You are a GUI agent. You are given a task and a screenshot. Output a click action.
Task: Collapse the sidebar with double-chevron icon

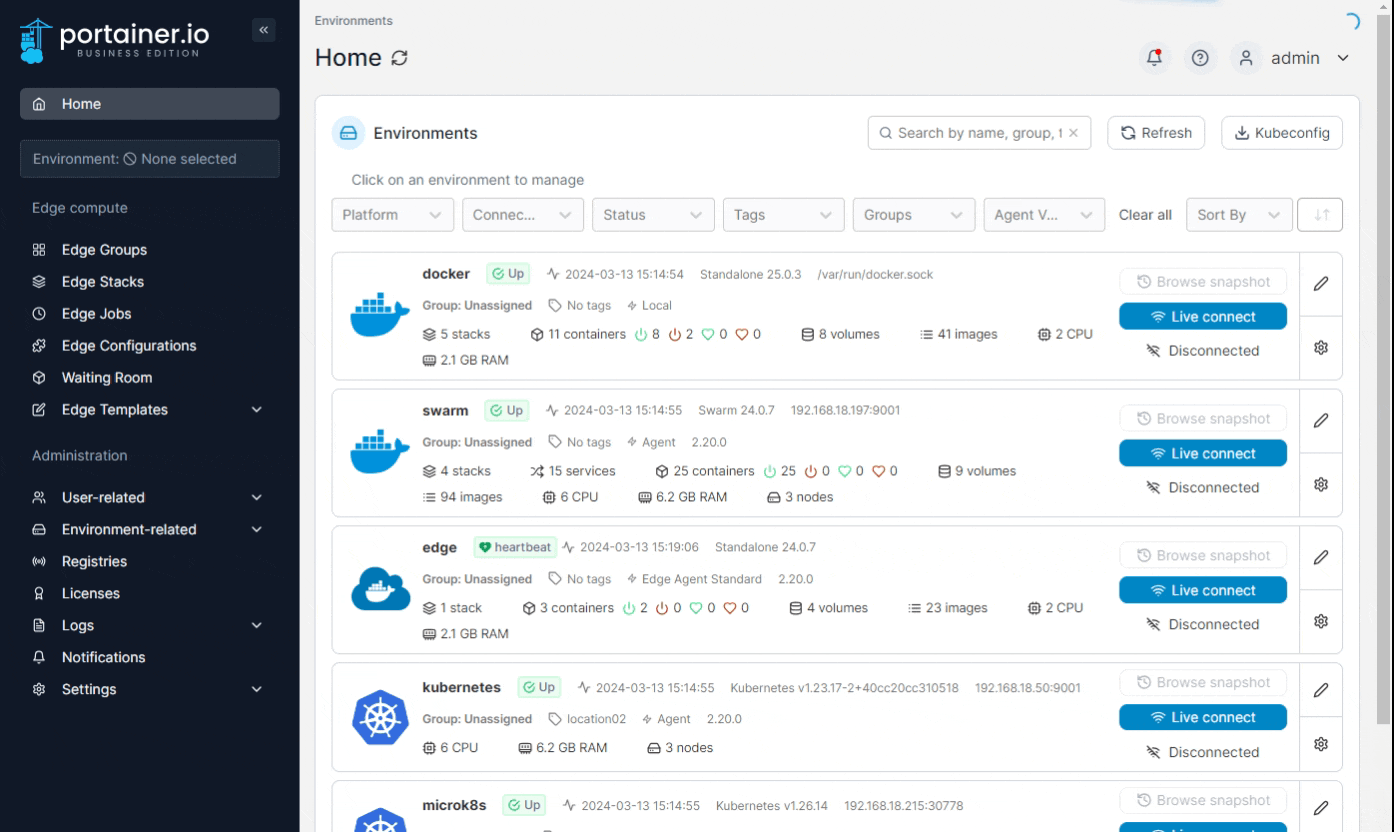tap(264, 30)
